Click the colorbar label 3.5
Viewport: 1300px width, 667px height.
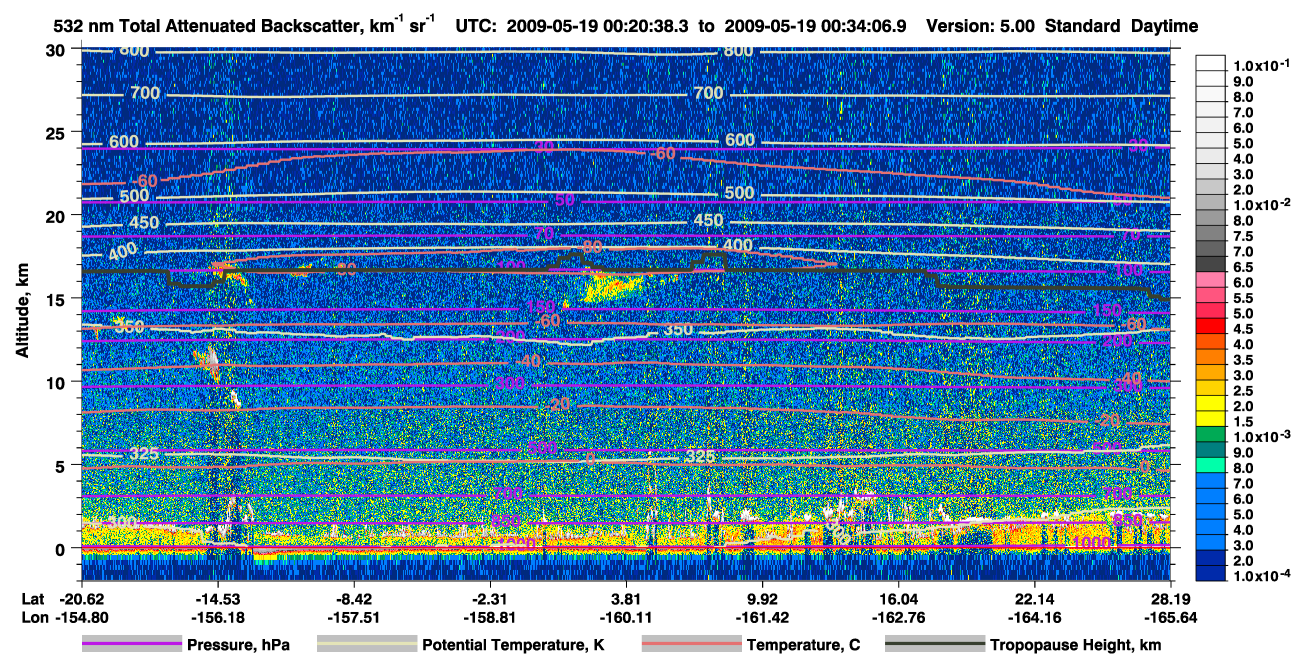[1242, 360]
